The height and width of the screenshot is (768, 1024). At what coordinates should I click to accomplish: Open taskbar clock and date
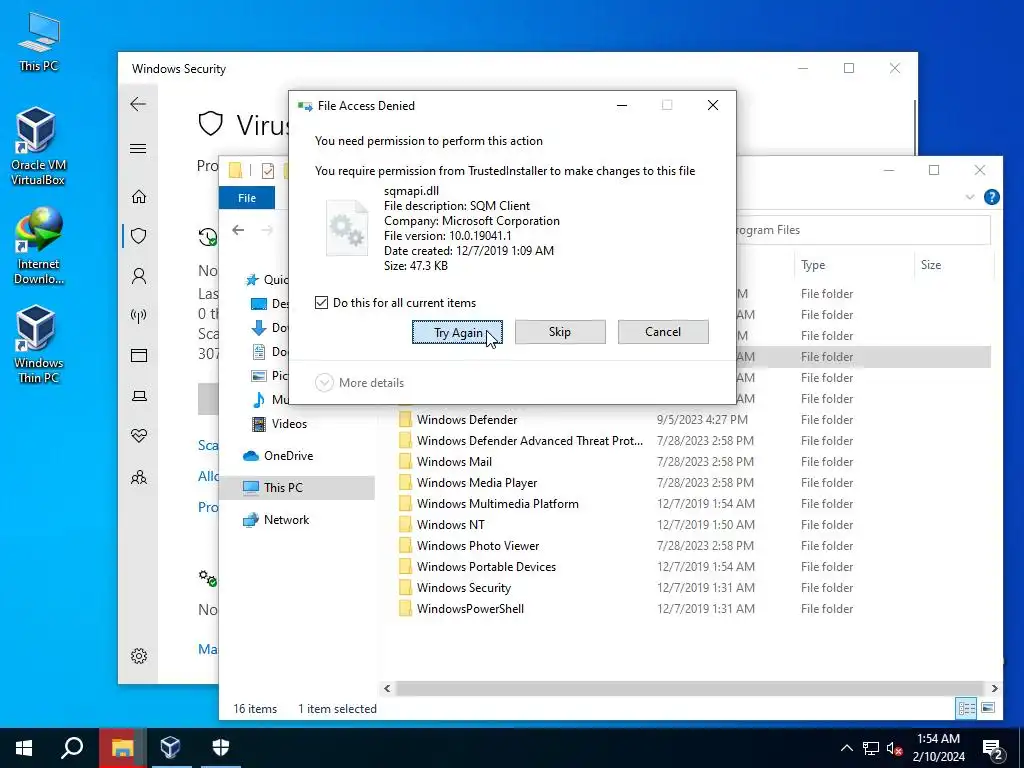(938, 748)
